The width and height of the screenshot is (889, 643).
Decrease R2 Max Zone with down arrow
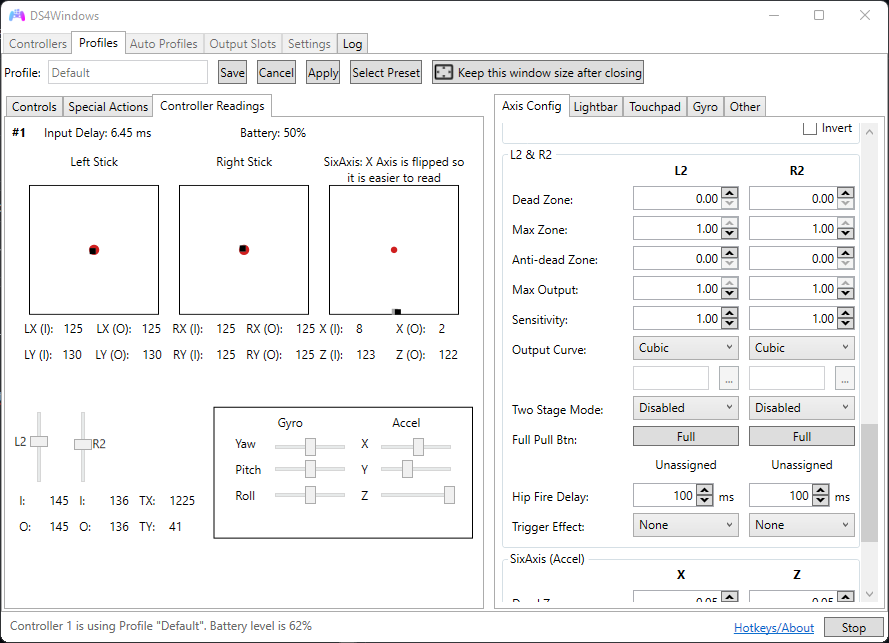tap(846, 234)
